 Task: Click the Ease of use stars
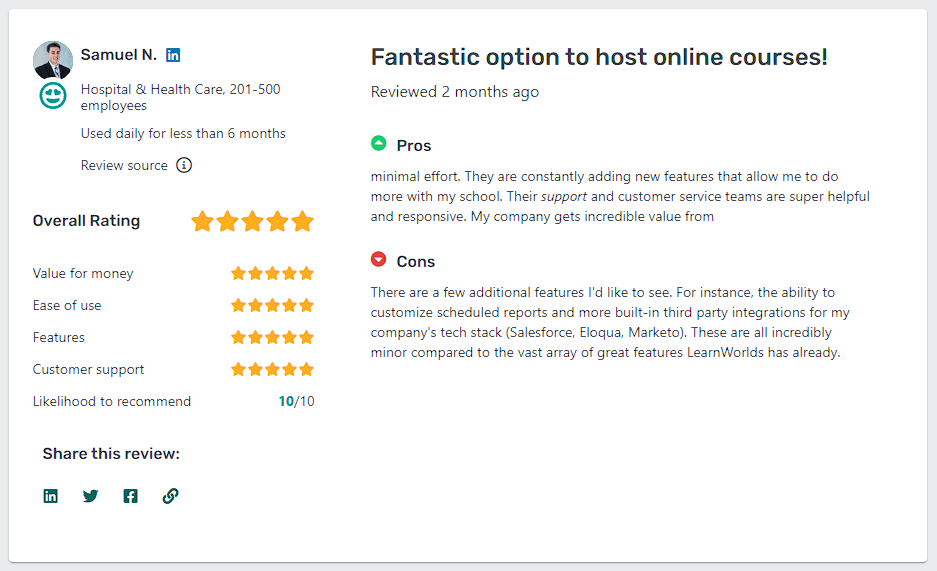[272, 305]
